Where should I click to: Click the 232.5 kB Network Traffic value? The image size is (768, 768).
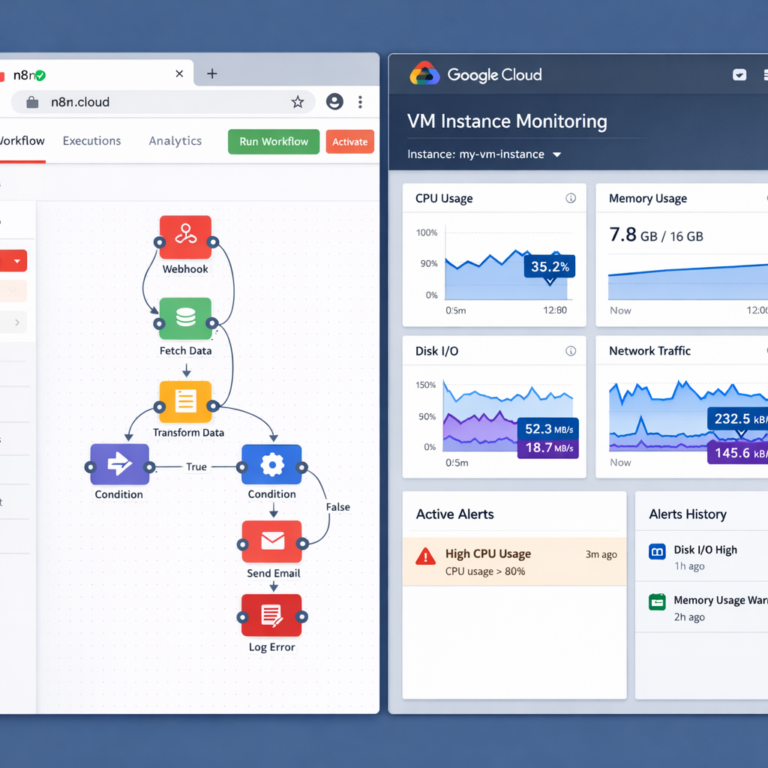738,419
